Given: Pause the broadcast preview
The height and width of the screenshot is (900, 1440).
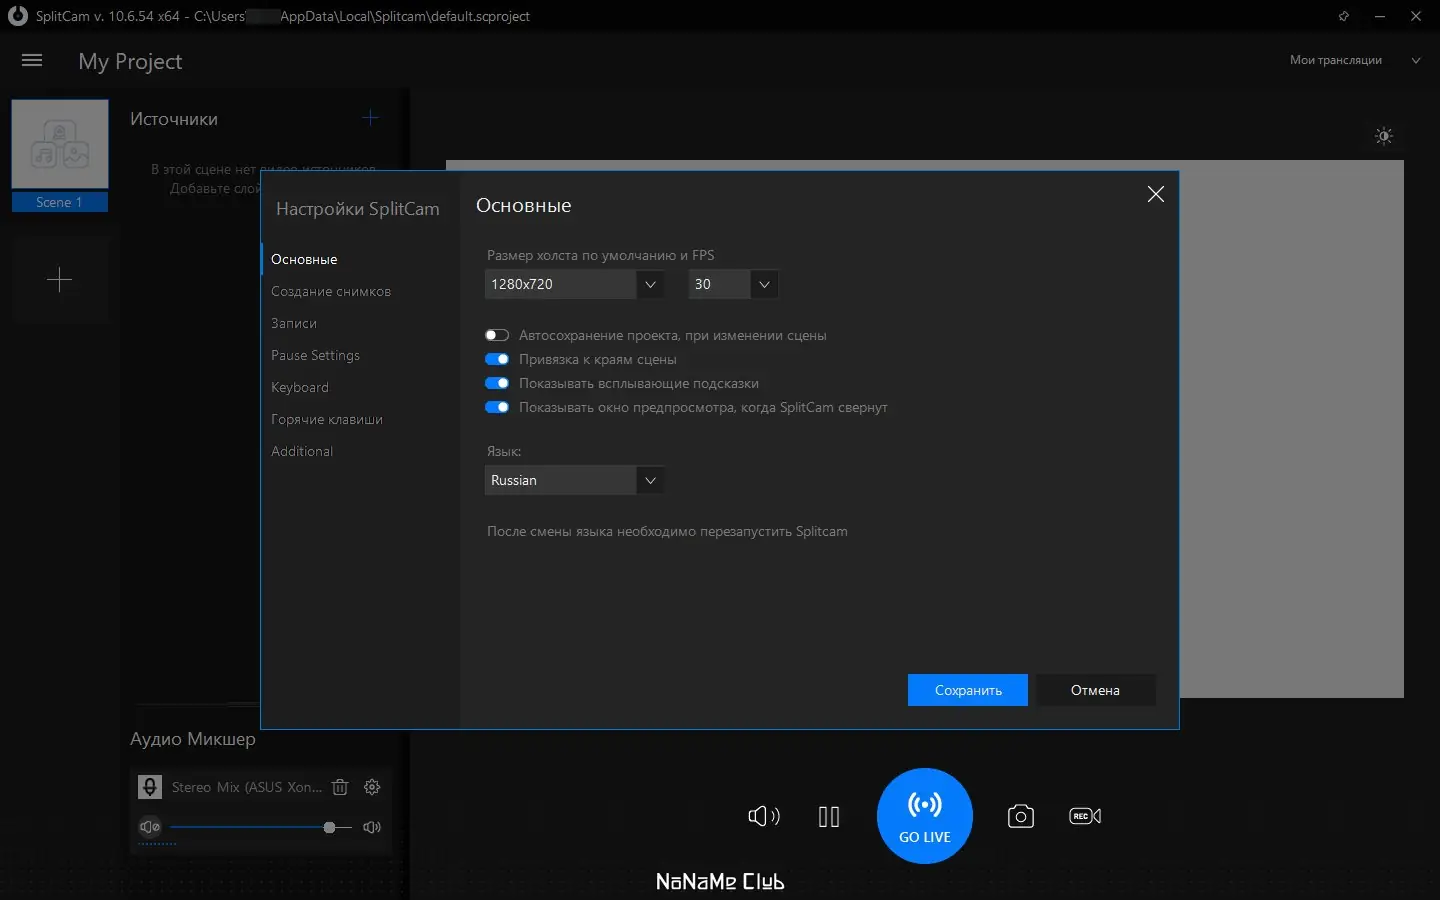Looking at the screenshot, I should click(x=829, y=816).
